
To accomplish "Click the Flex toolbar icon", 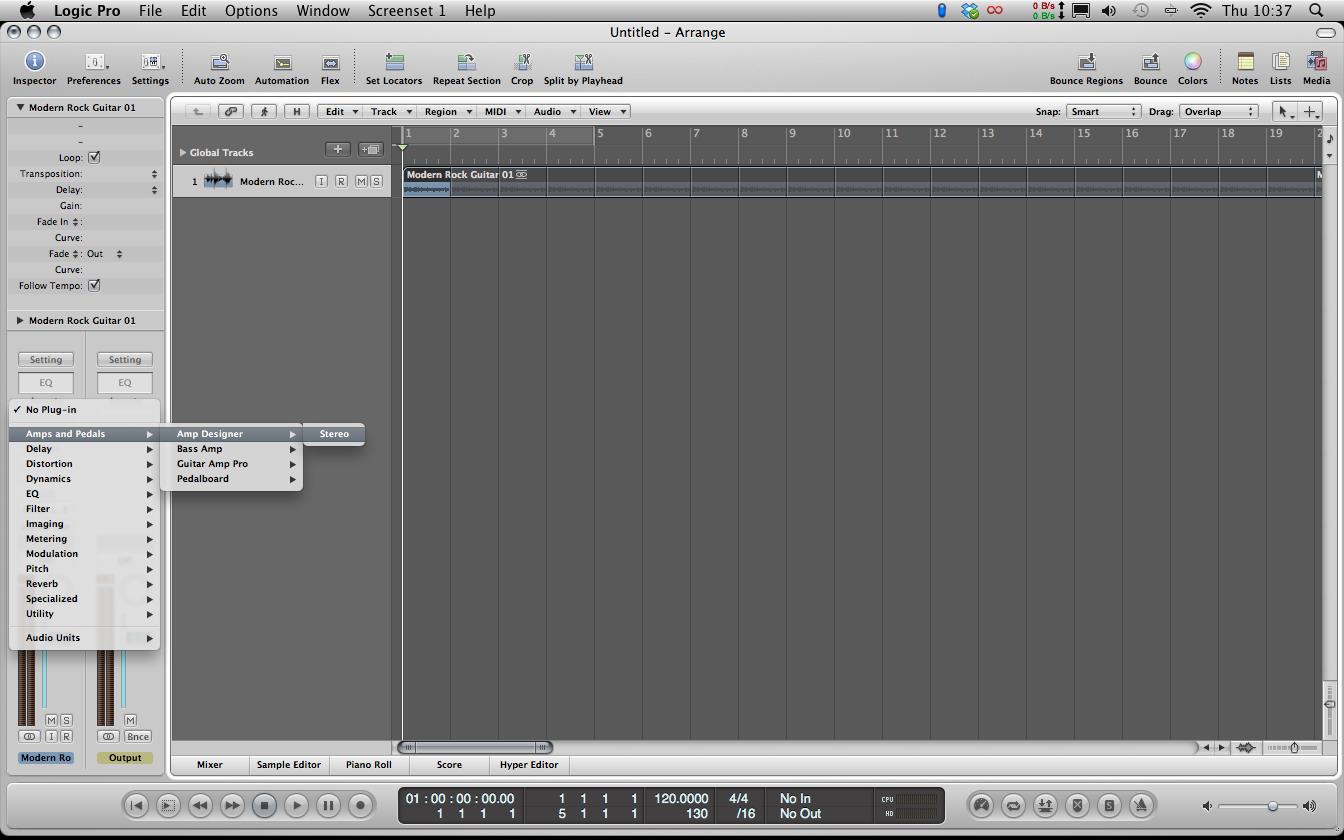I will [x=330, y=63].
